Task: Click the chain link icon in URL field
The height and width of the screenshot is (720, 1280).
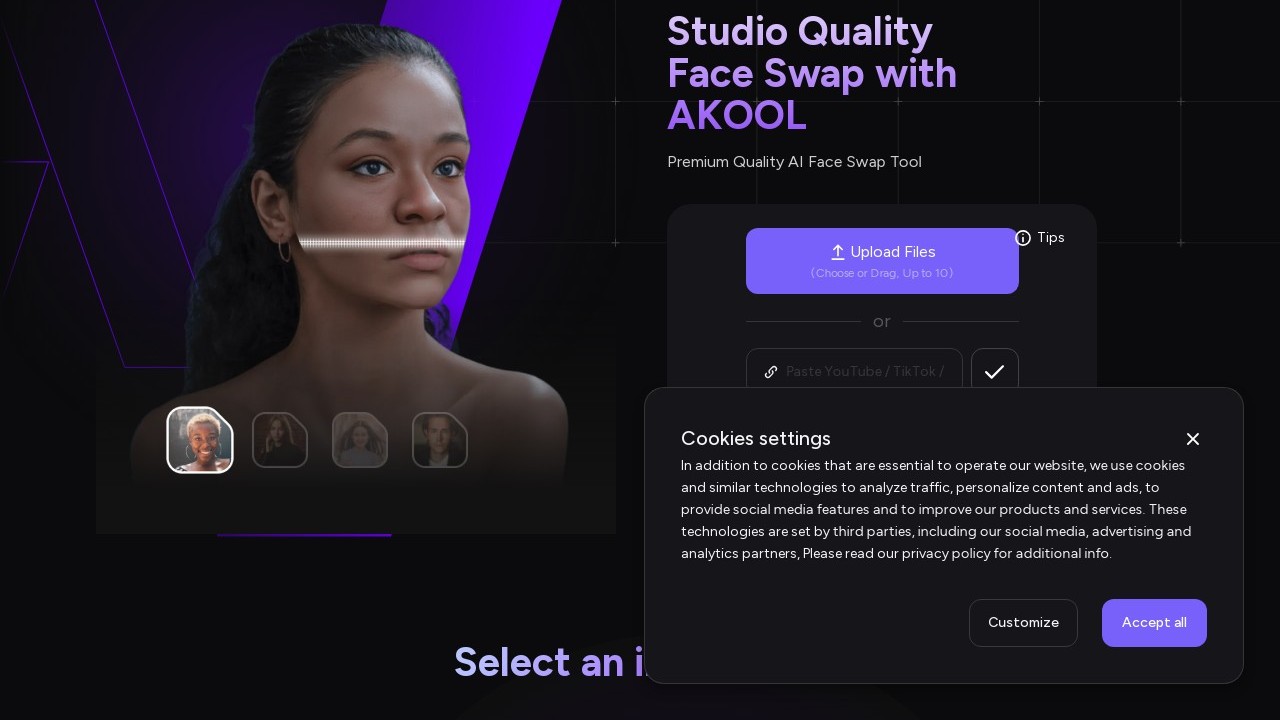Action: pos(771,372)
